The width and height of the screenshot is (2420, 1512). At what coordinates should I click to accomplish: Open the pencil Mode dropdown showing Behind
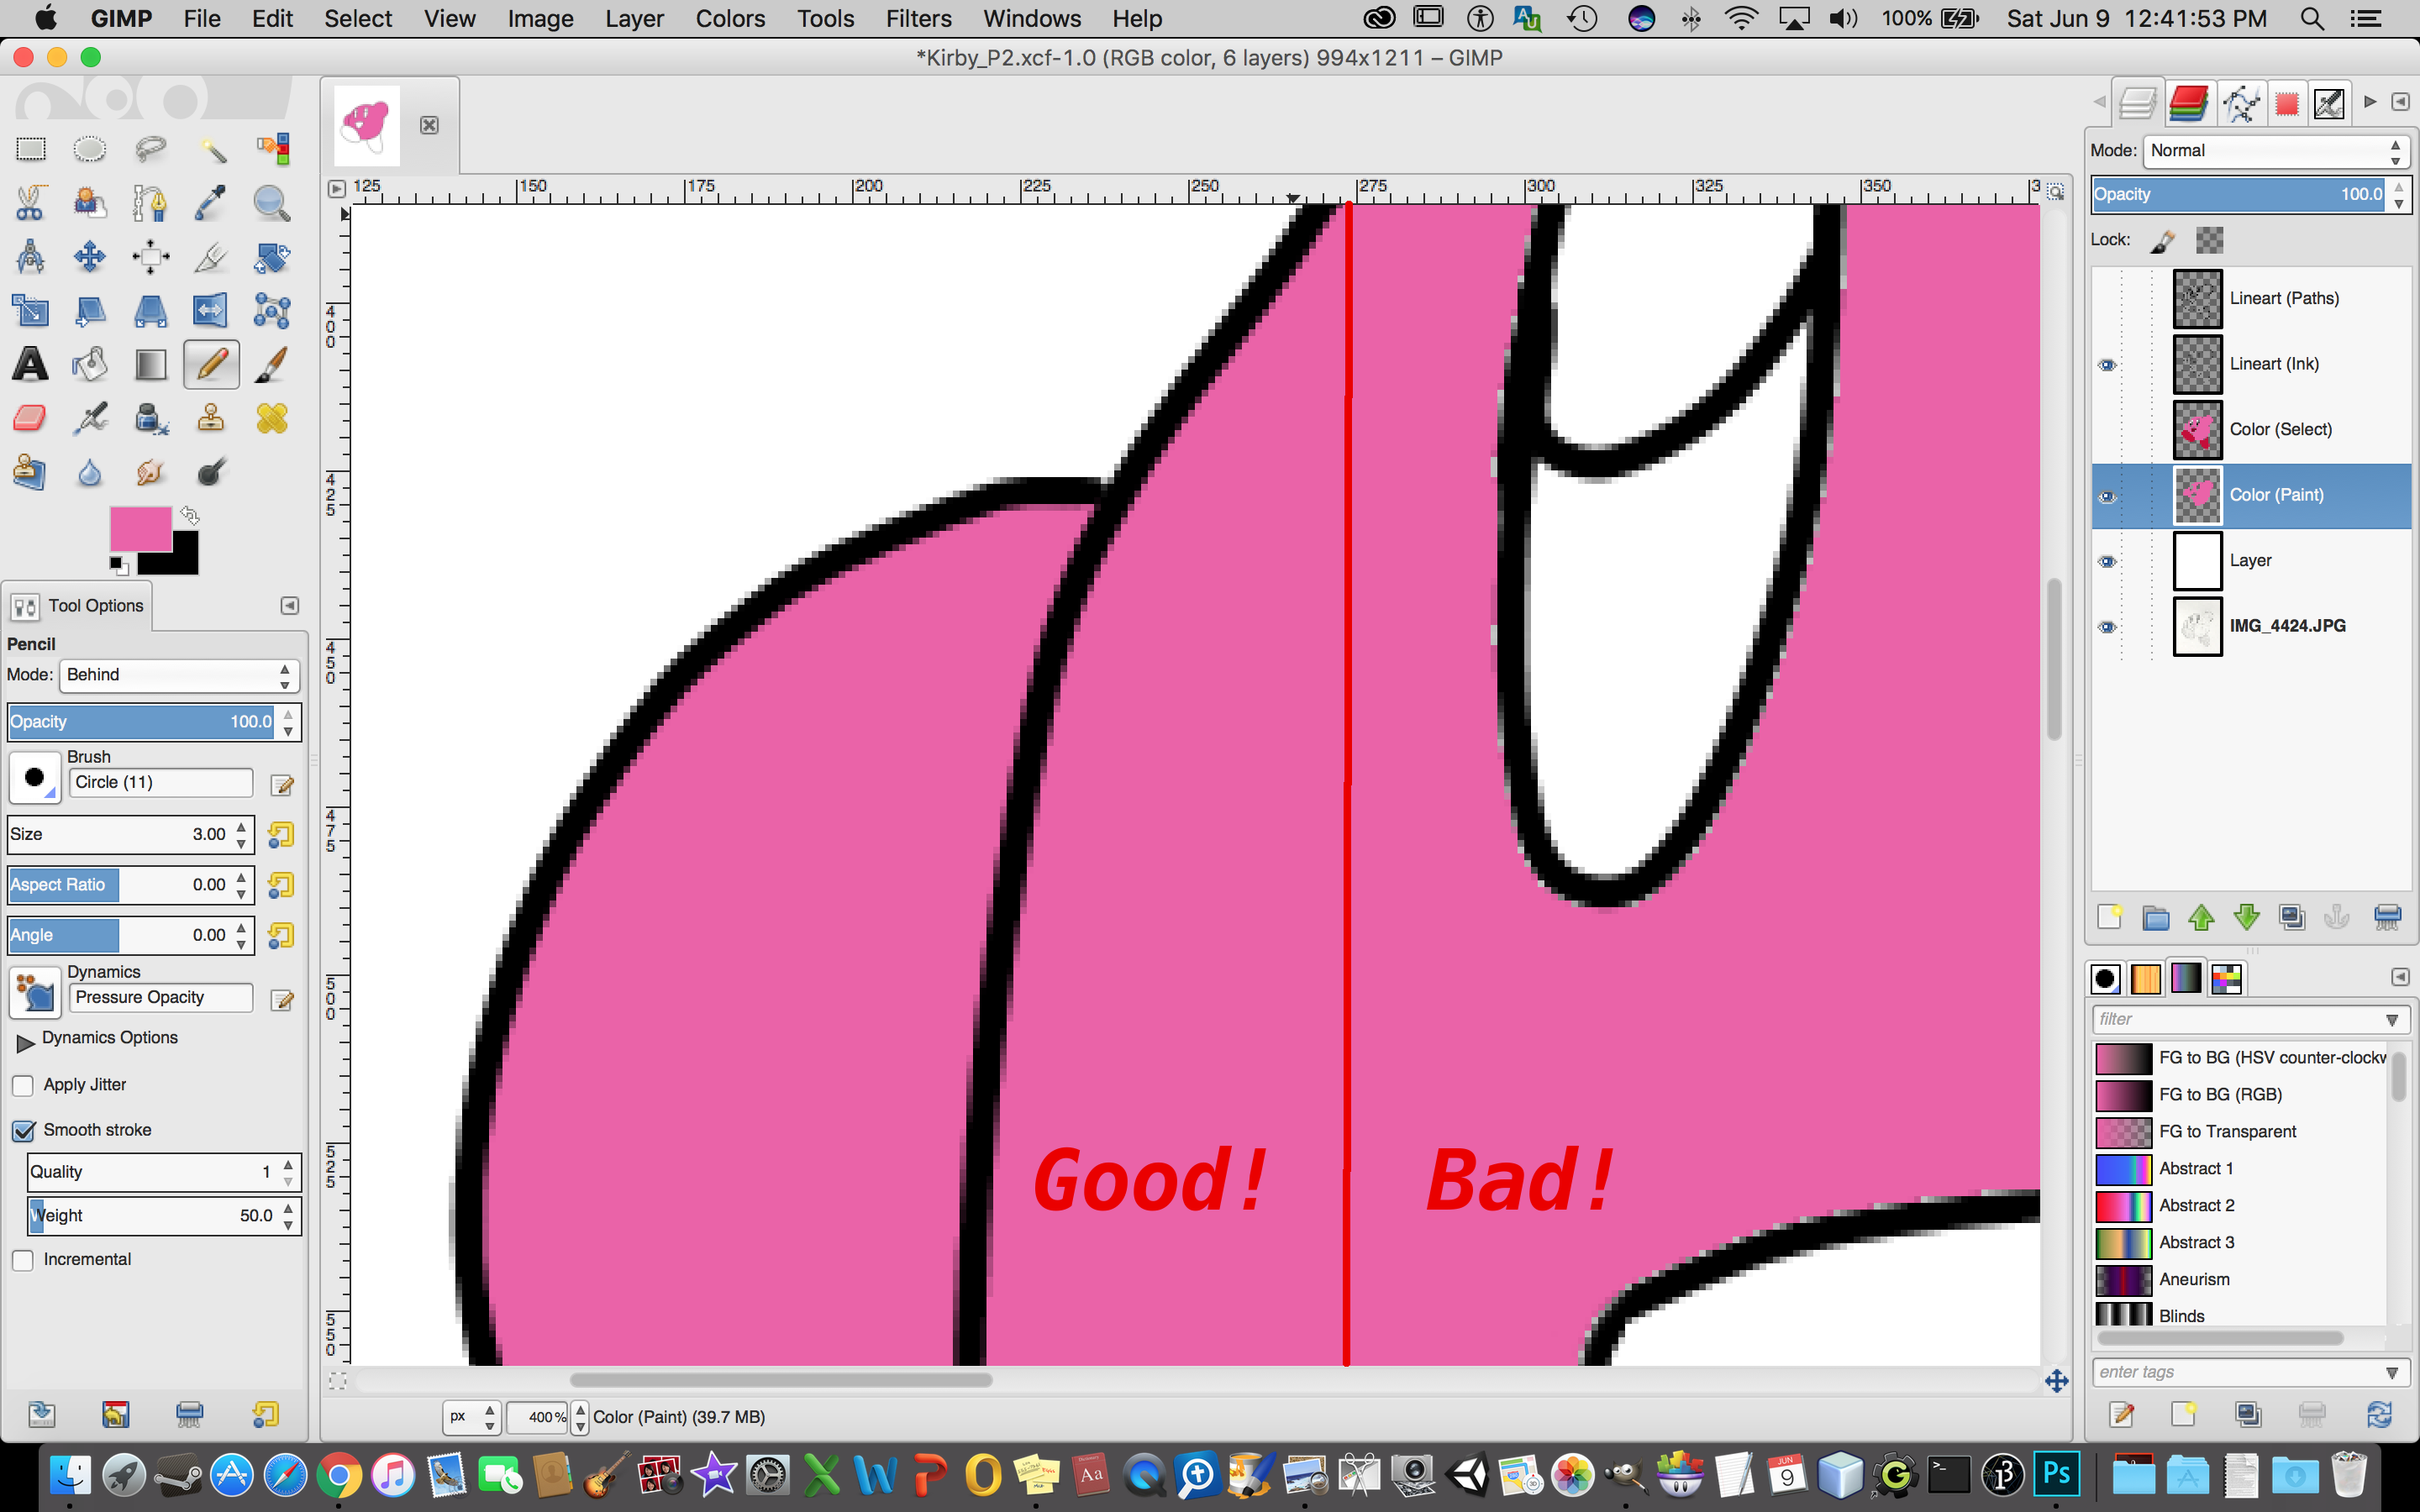pos(179,675)
